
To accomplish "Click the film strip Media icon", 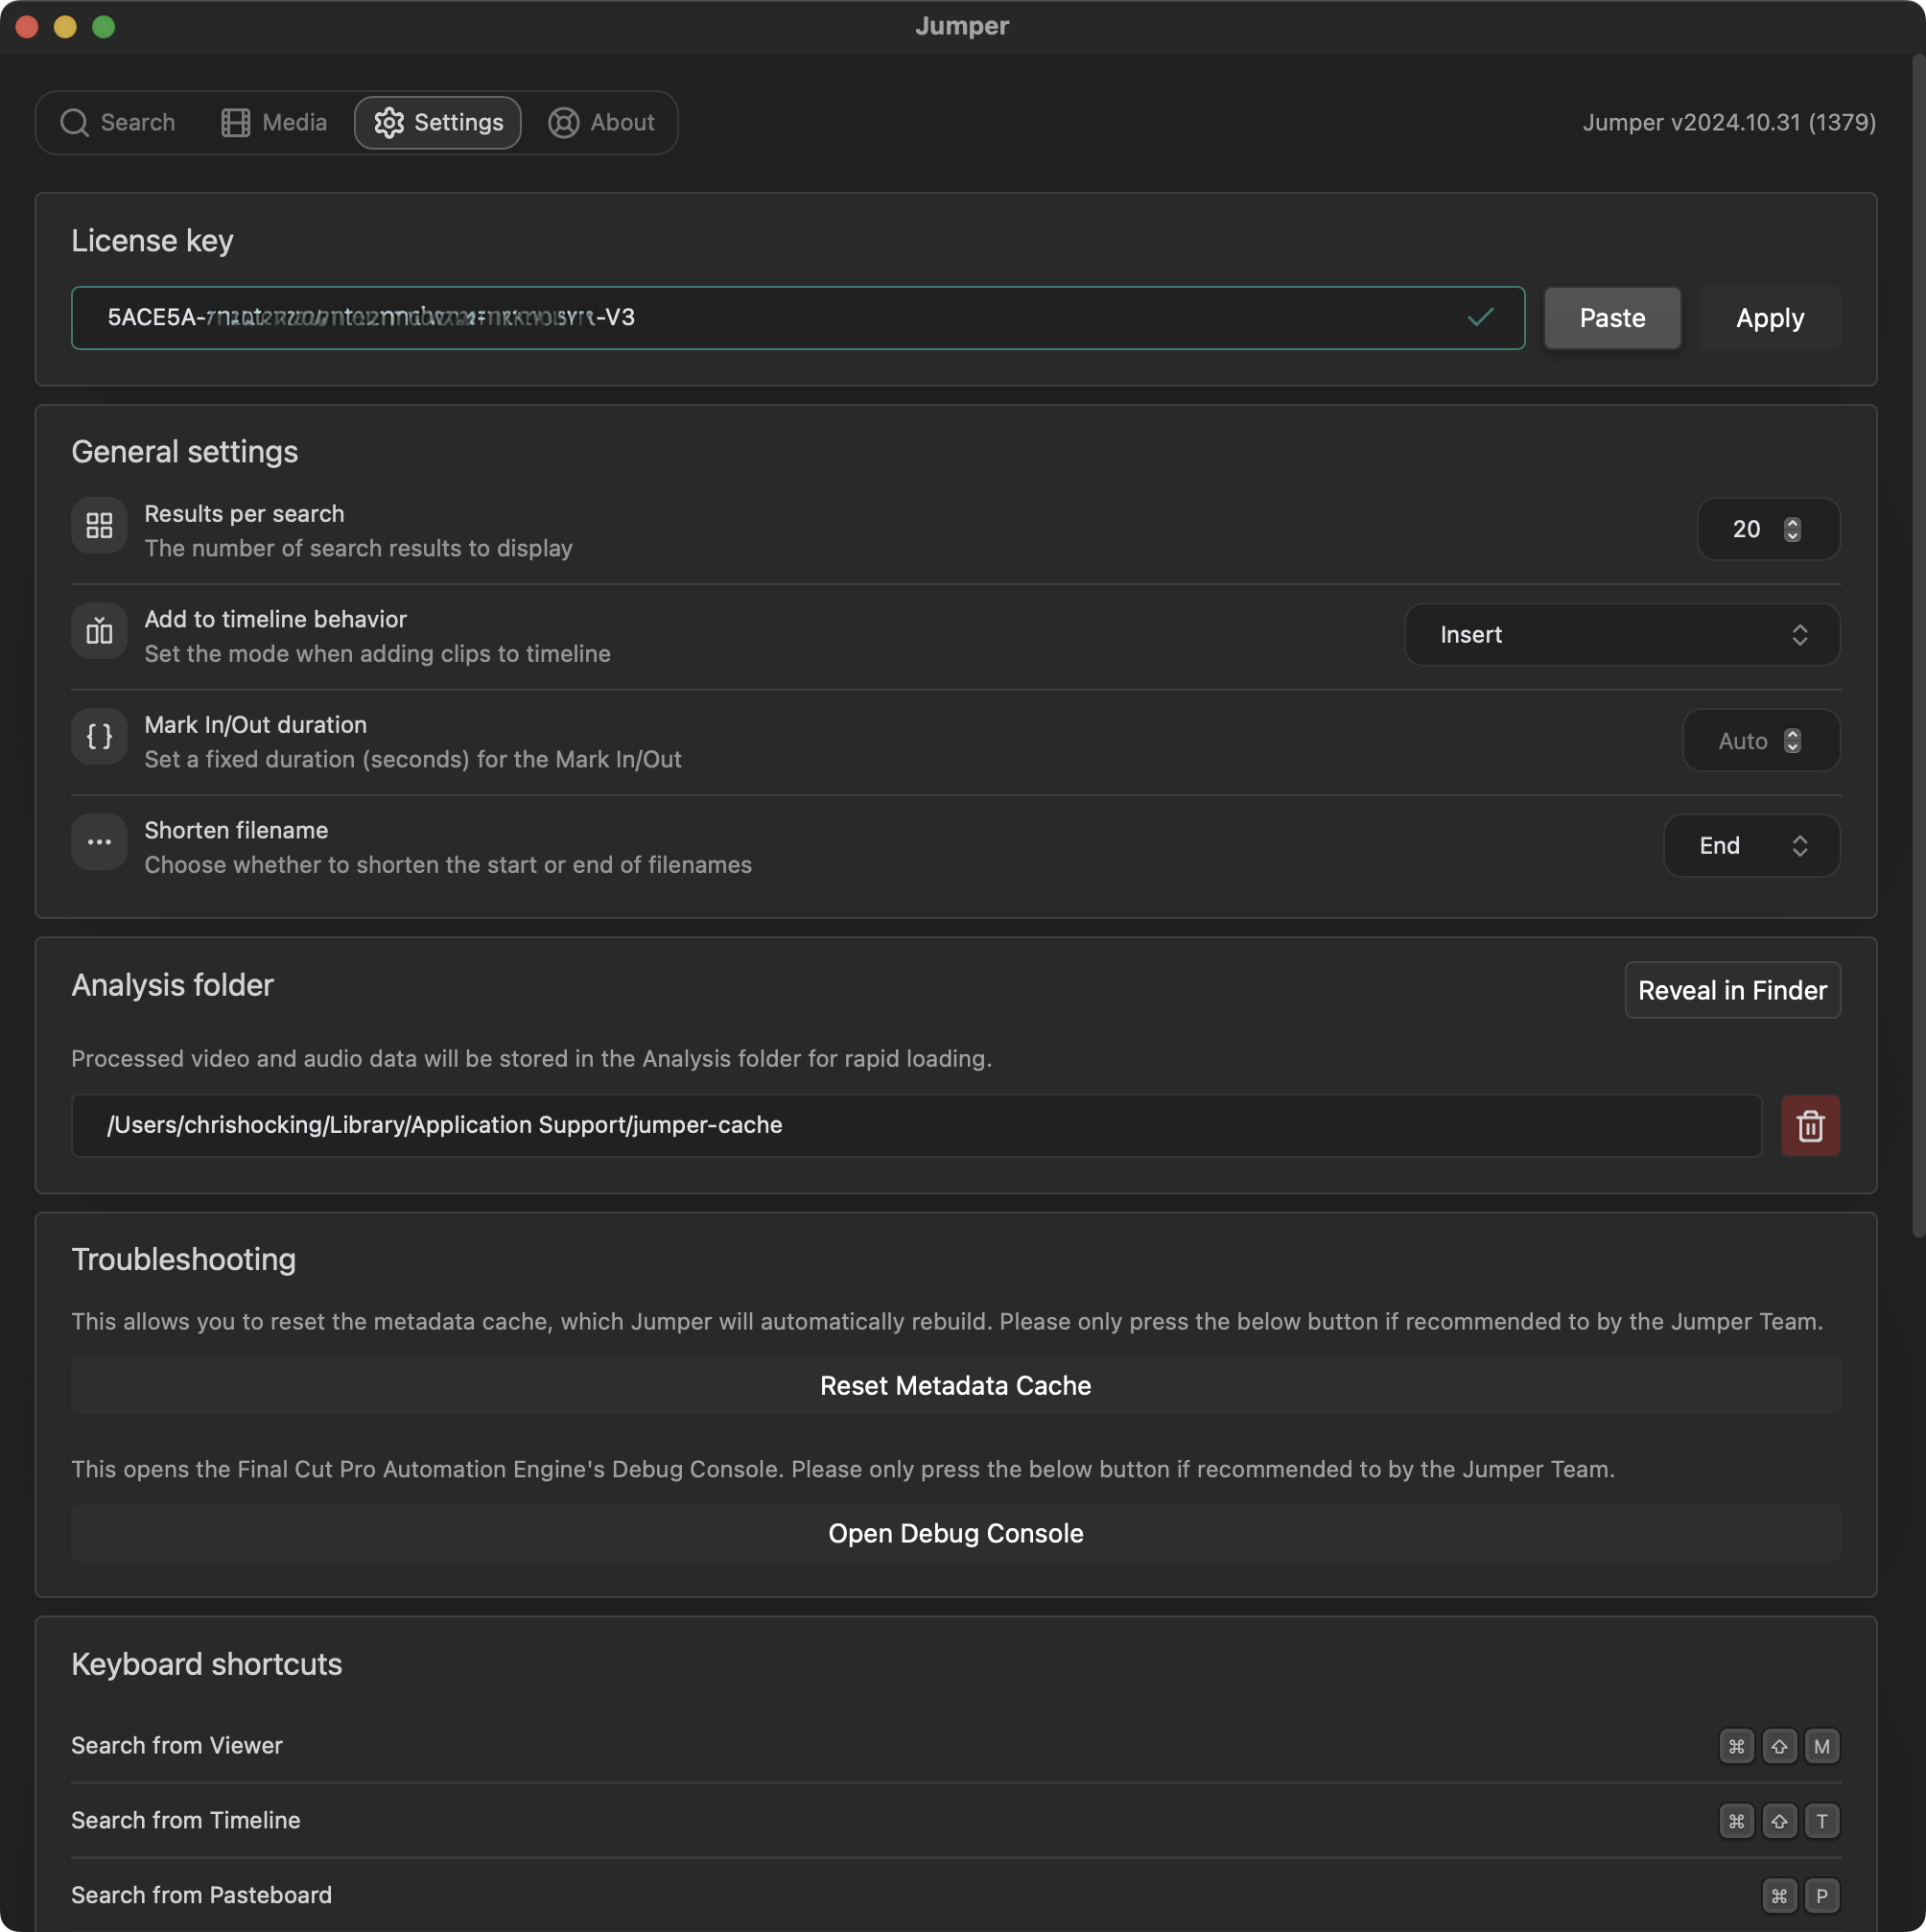I will pyautogui.click(x=235, y=122).
